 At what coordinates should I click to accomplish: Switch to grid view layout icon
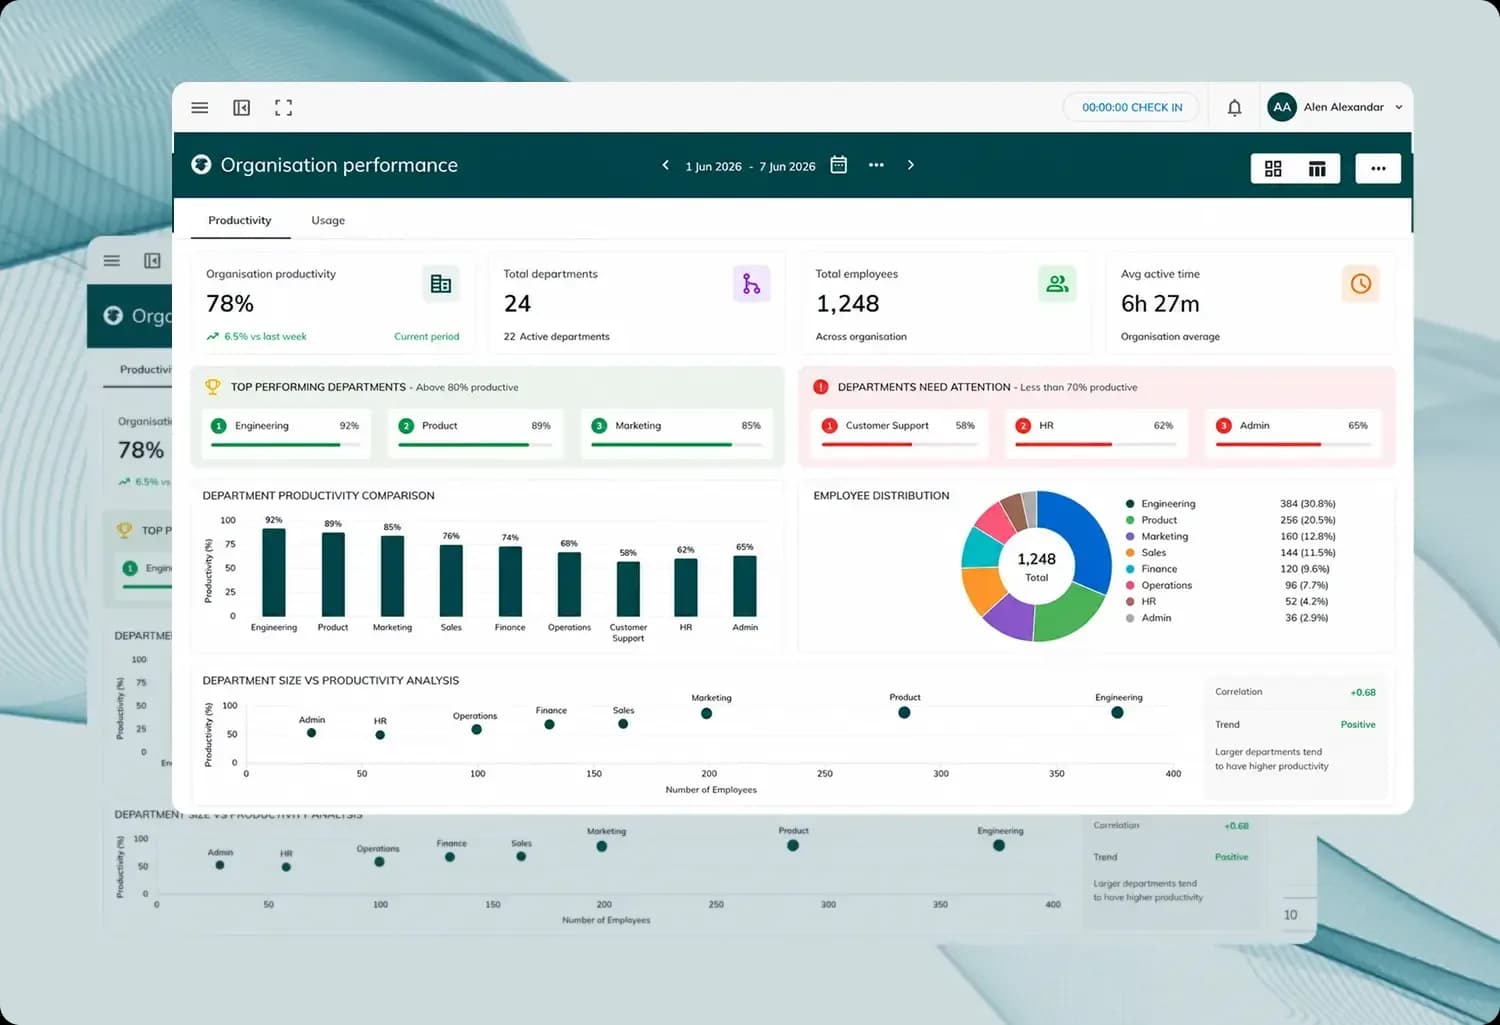point(1273,168)
